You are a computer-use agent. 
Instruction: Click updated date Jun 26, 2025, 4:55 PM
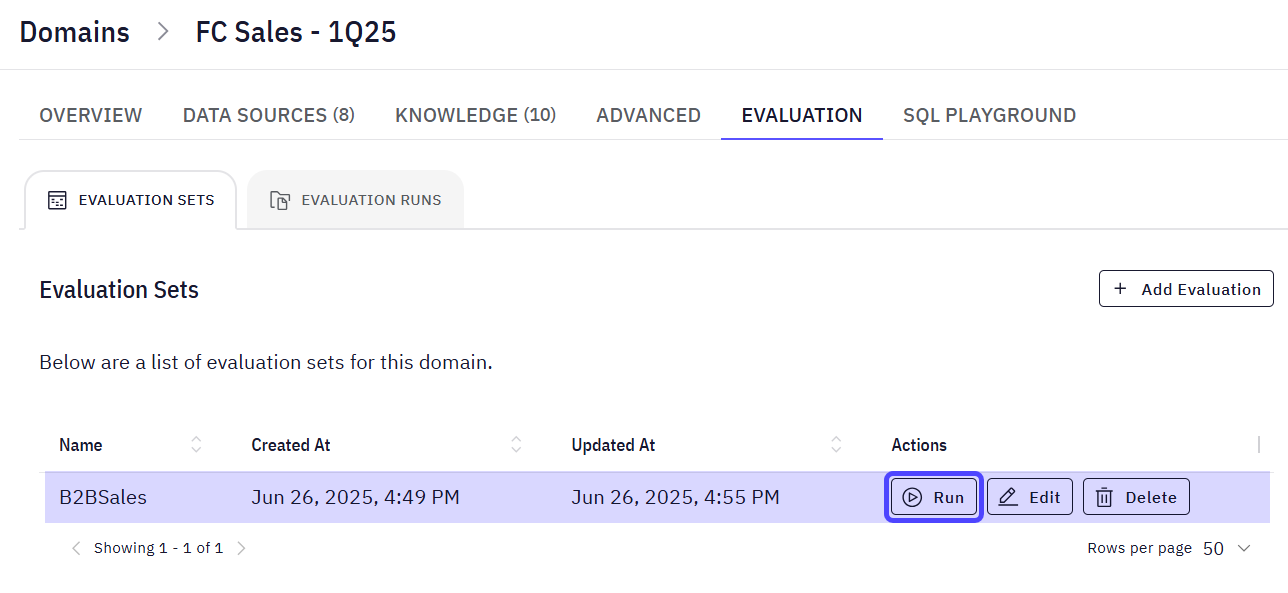click(675, 497)
